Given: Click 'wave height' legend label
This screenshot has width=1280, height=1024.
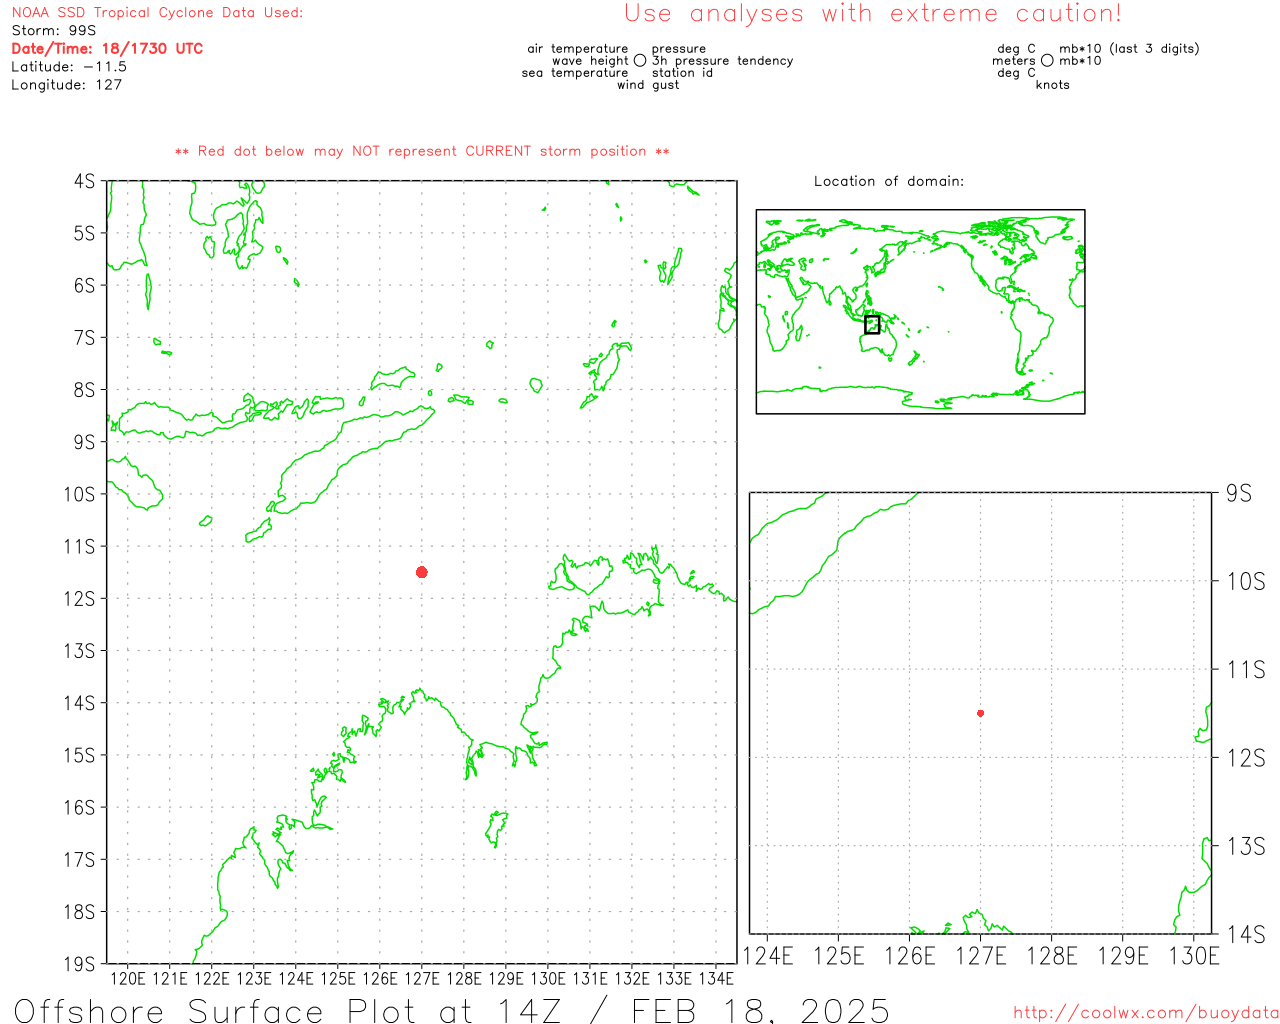Looking at the screenshot, I should [590, 61].
